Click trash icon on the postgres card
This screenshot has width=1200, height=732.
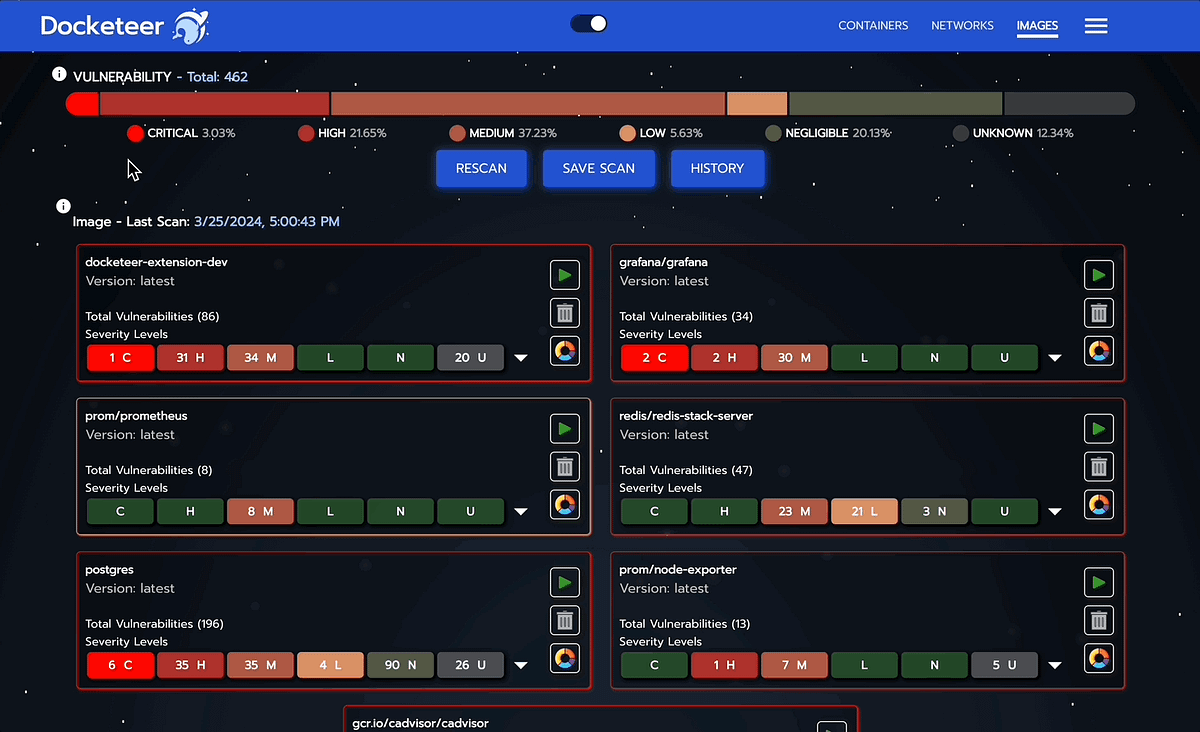pyautogui.click(x=565, y=620)
